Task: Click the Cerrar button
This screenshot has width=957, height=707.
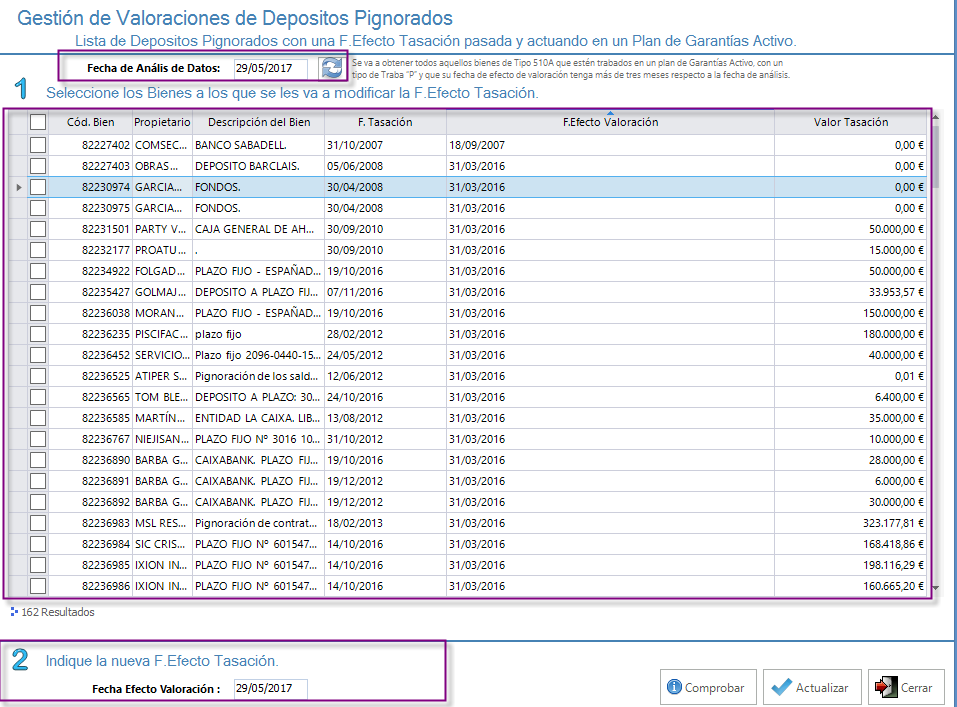Action: point(905,687)
